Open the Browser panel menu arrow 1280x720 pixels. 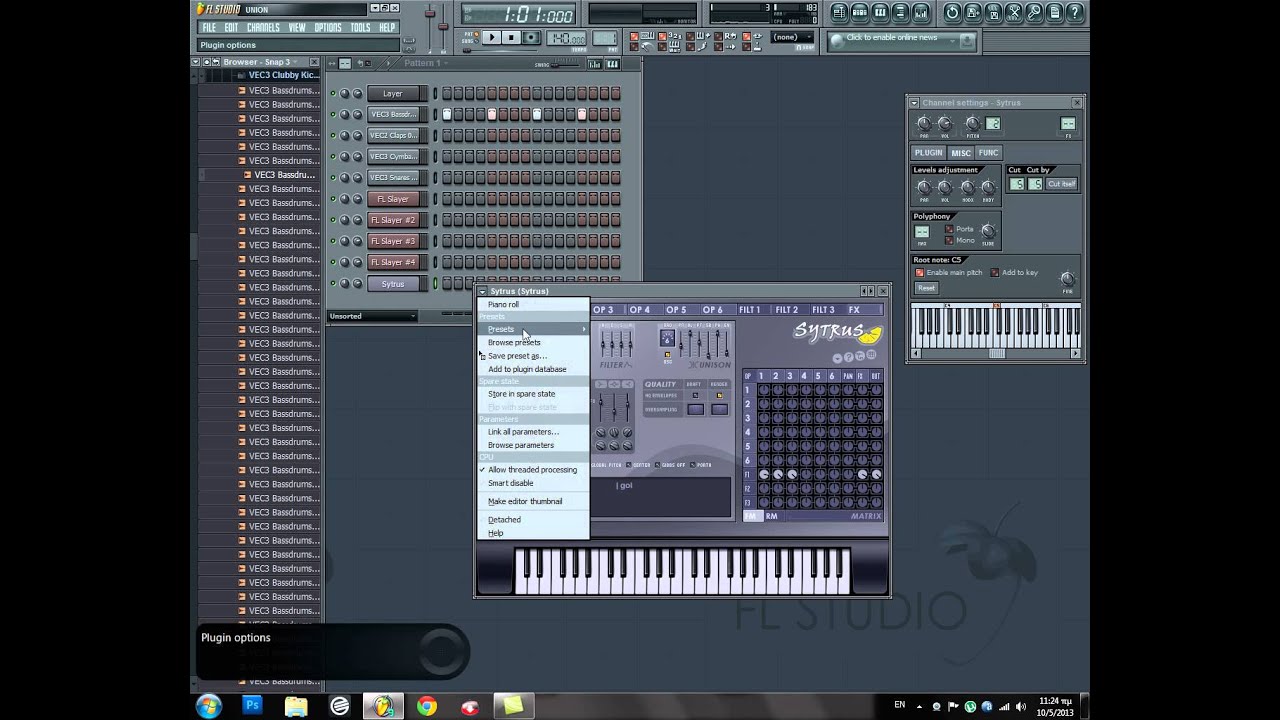pos(196,62)
